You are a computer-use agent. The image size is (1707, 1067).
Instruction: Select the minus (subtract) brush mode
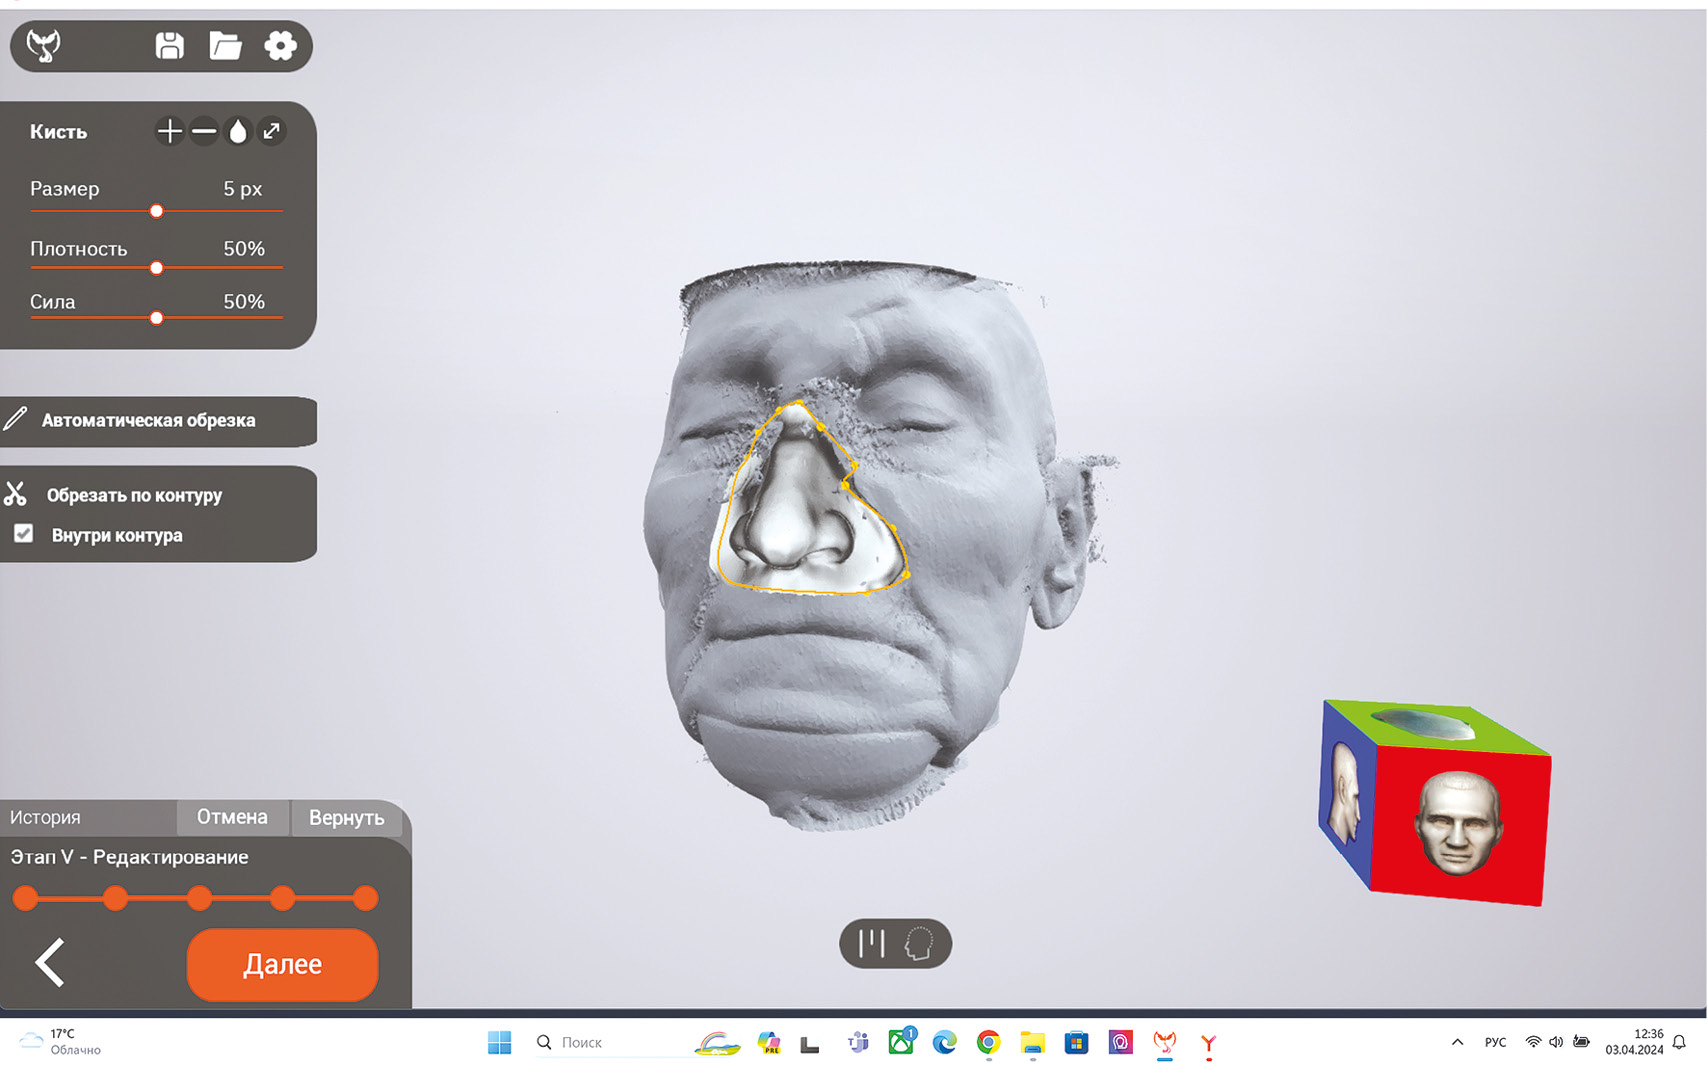[x=204, y=131]
